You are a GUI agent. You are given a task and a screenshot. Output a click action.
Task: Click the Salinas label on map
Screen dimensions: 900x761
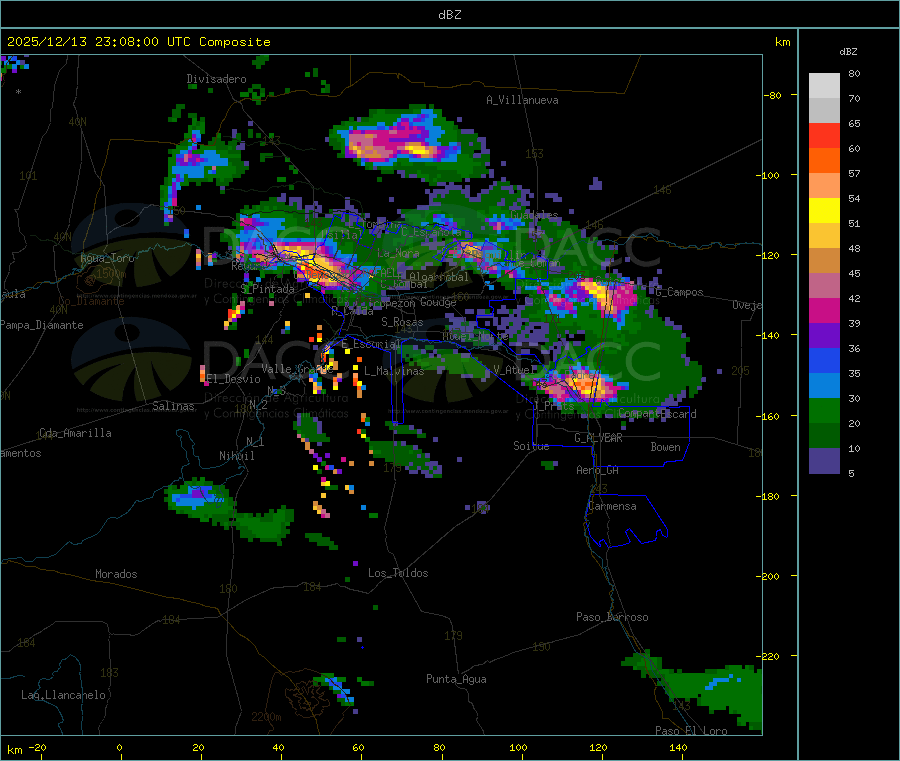176,406
